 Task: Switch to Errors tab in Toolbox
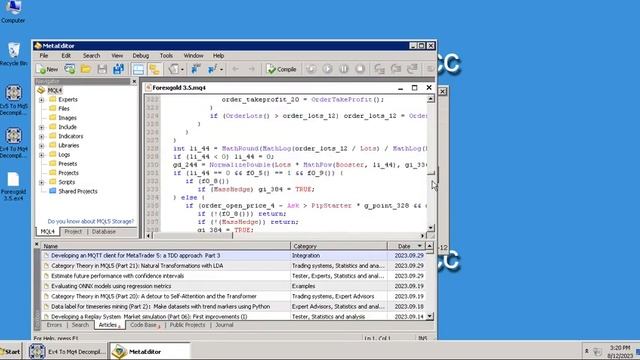[x=54, y=325]
